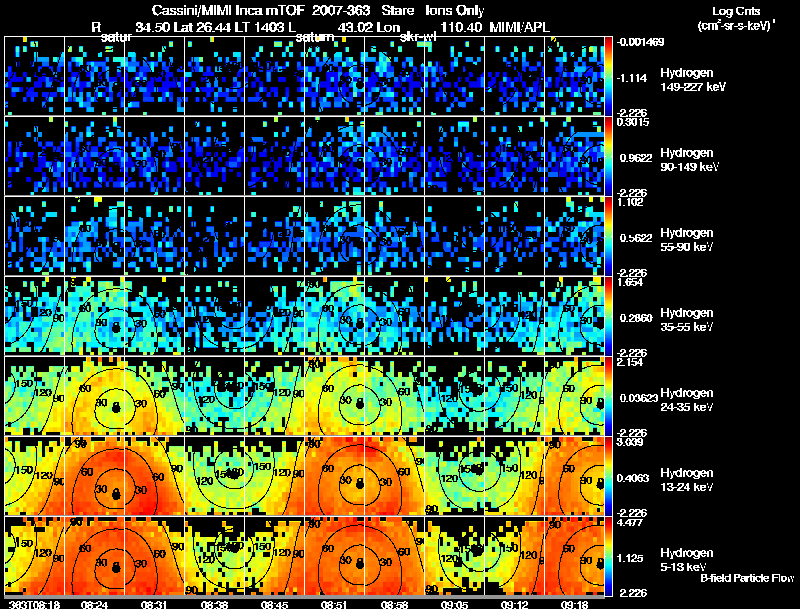This screenshot has width=800, height=609.
Task: Click the 'LT 1403' header value
Action: (x=260, y=27)
